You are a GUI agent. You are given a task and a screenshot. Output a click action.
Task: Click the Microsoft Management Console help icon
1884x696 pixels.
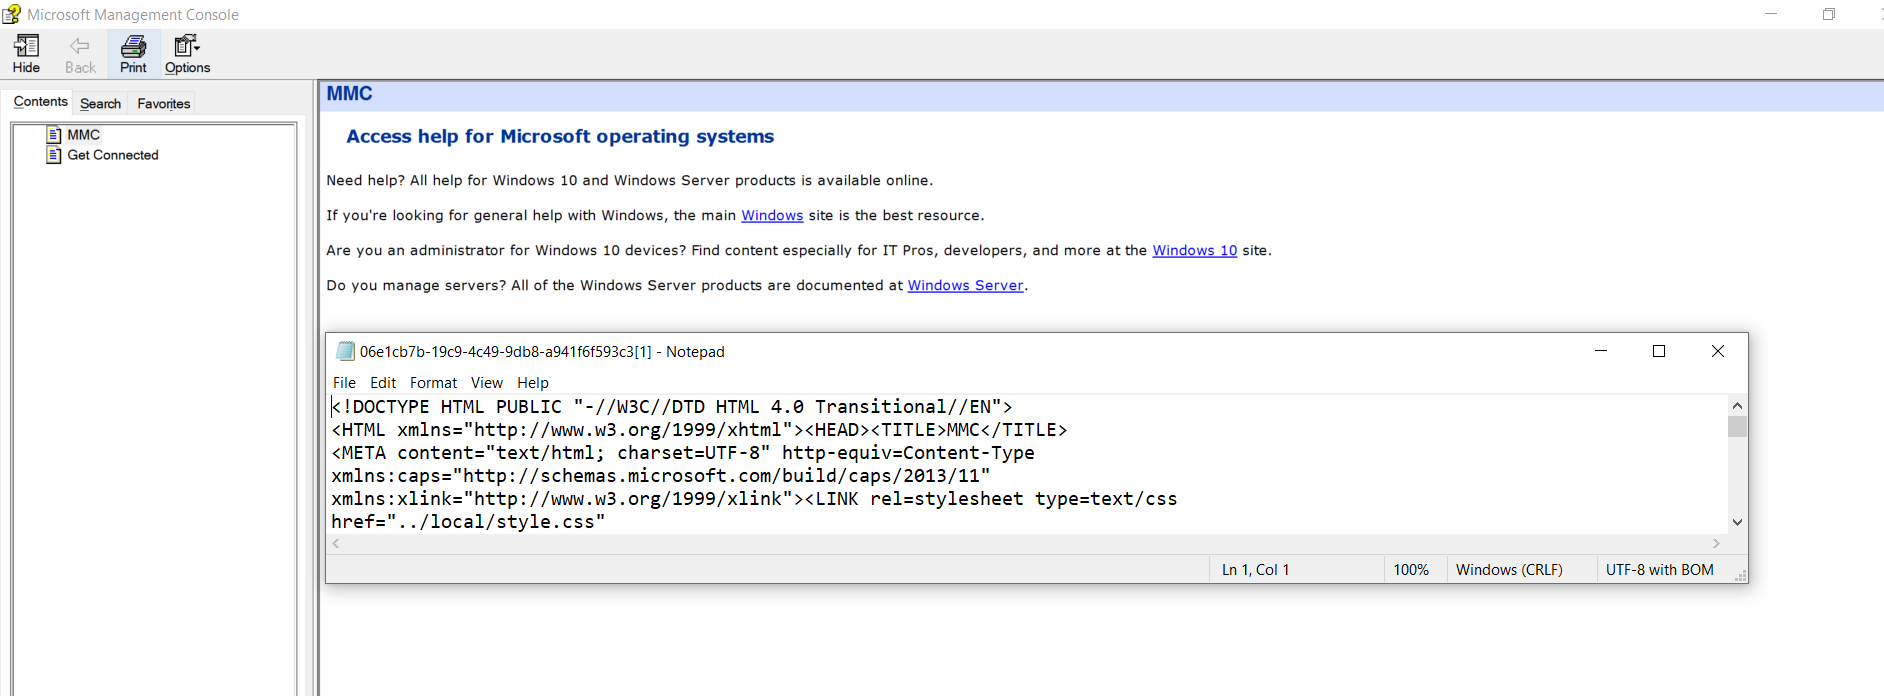[11, 14]
